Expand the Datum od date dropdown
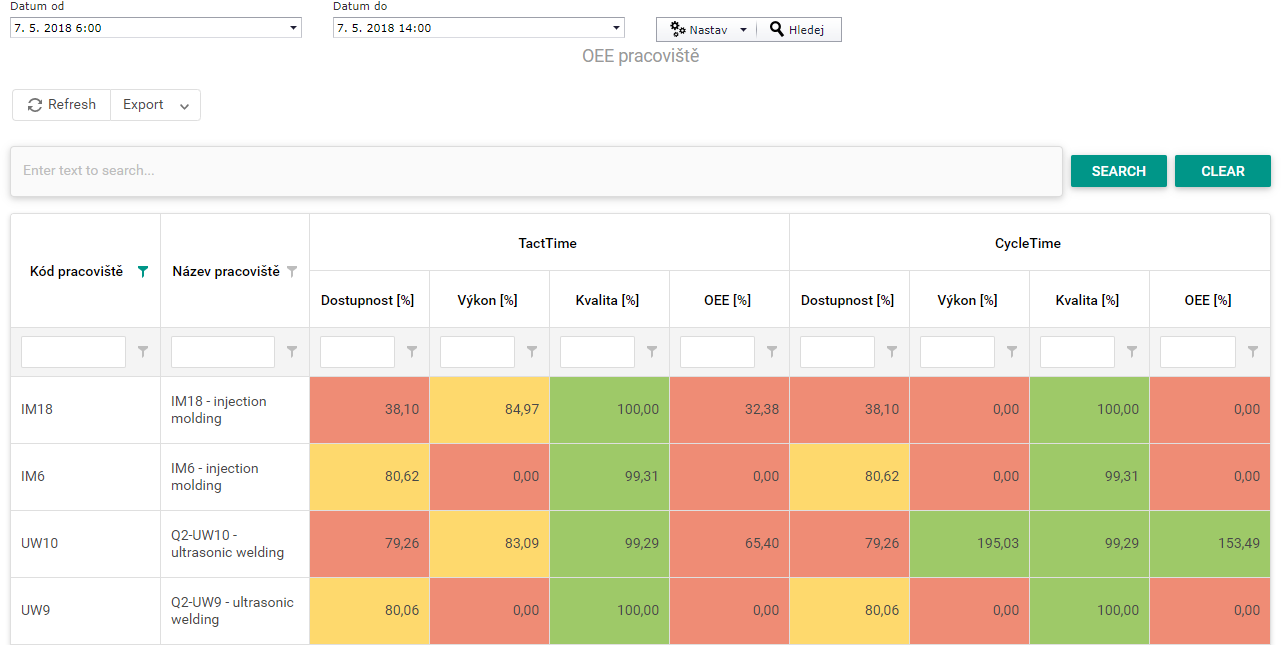Viewport: 1281px width, 645px height. [293, 28]
